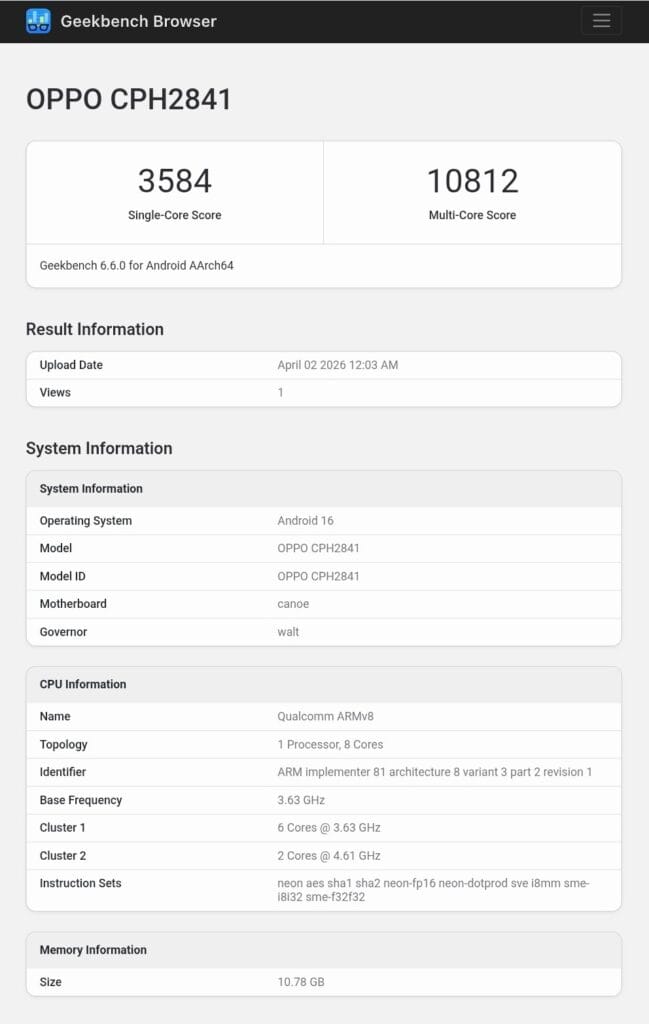Click the Motherboard value canoe
This screenshot has width=649, height=1024.
pyautogui.click(x=293, y=604)
